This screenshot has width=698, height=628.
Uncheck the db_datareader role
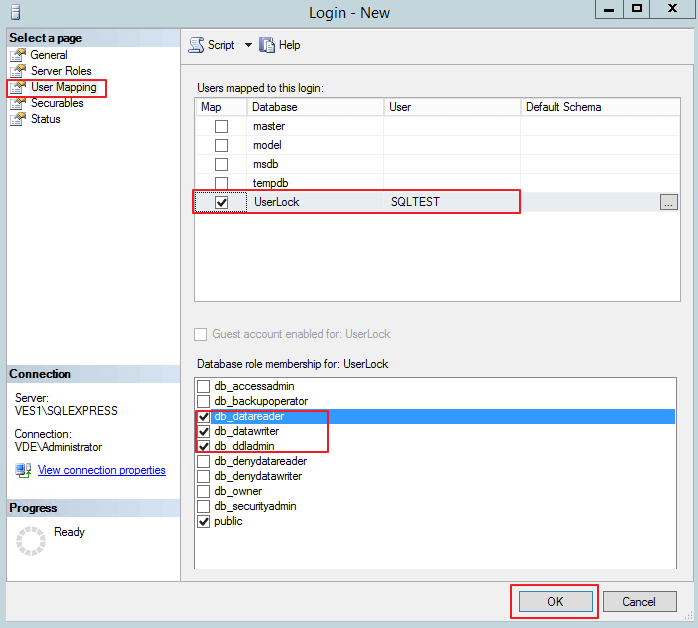pyautogui.click(x=203, y=417)
